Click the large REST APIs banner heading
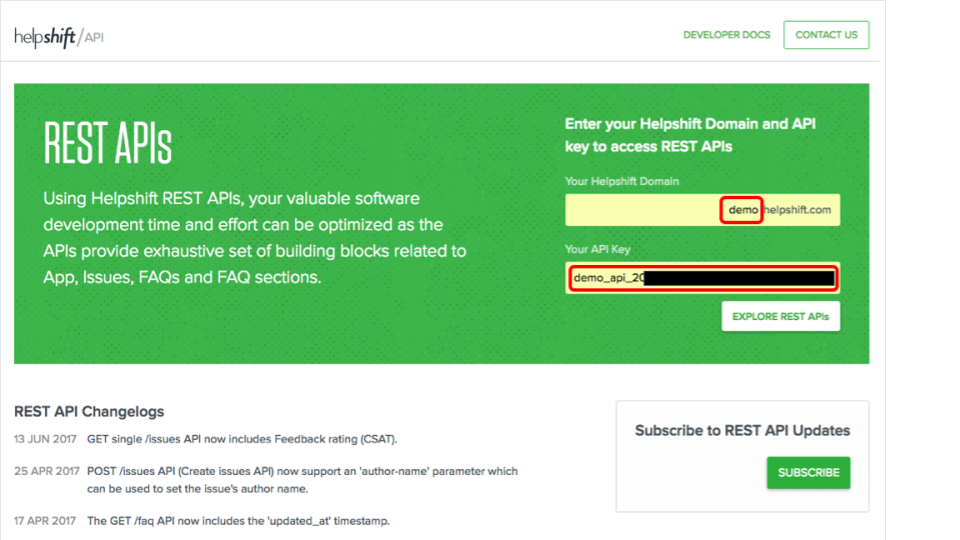960x540 pixels. tap(108, 145)
